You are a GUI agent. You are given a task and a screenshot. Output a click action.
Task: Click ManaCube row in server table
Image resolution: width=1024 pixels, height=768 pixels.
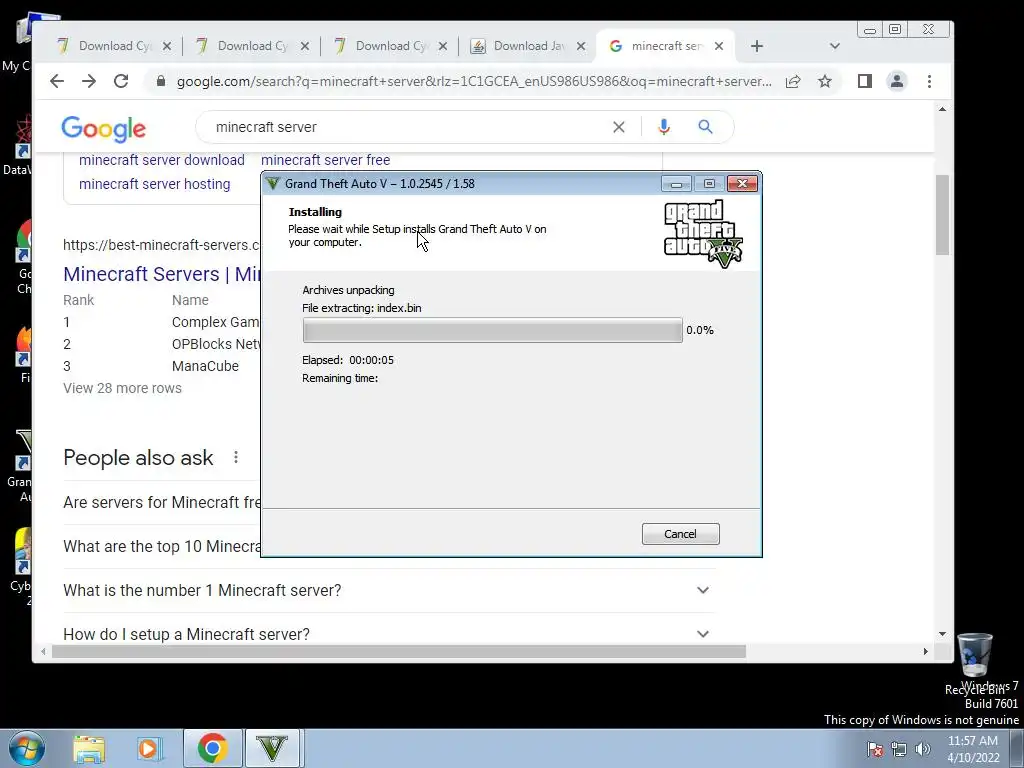point(161,366)
